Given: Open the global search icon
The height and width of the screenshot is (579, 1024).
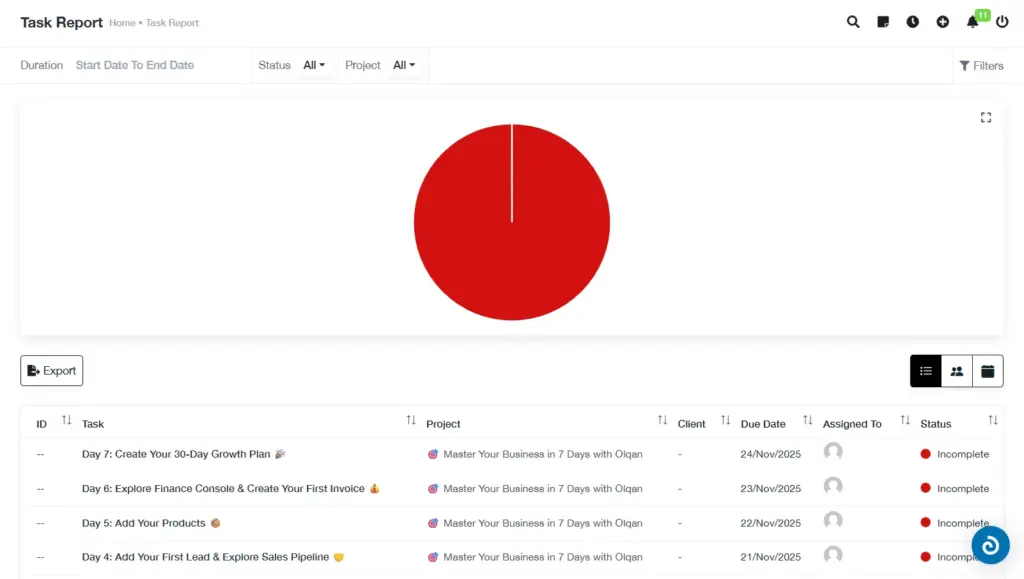Looking at the screenshot, I should [853, 21].
